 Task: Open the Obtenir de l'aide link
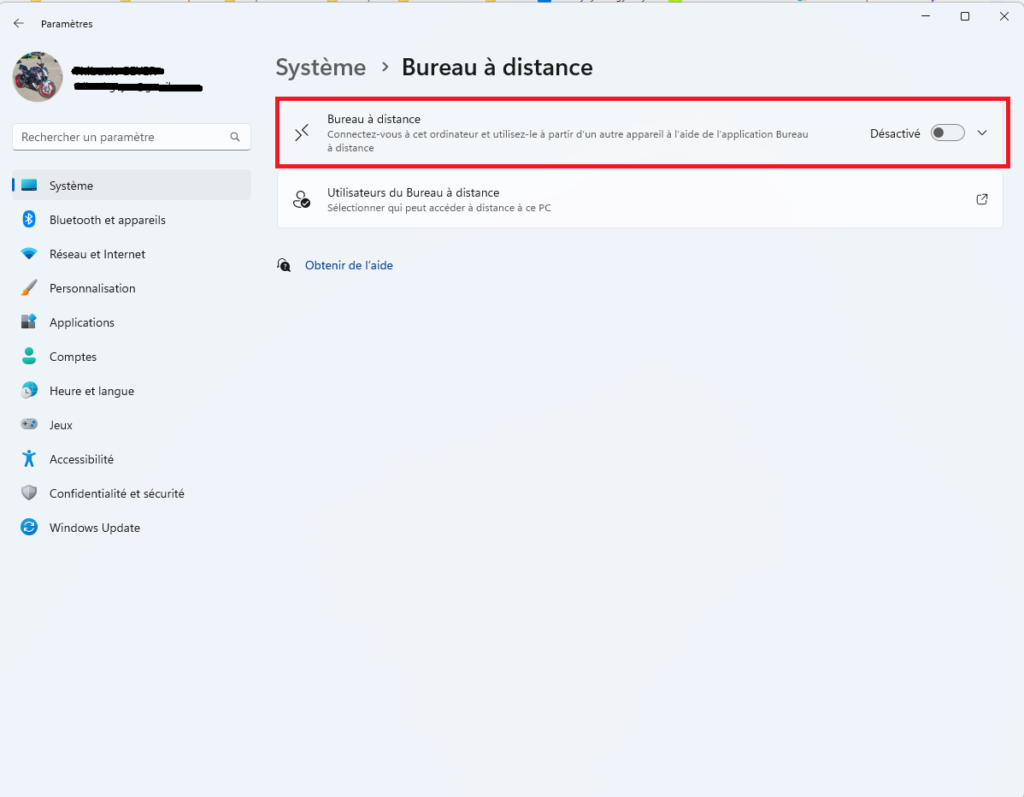coord(349,265)
